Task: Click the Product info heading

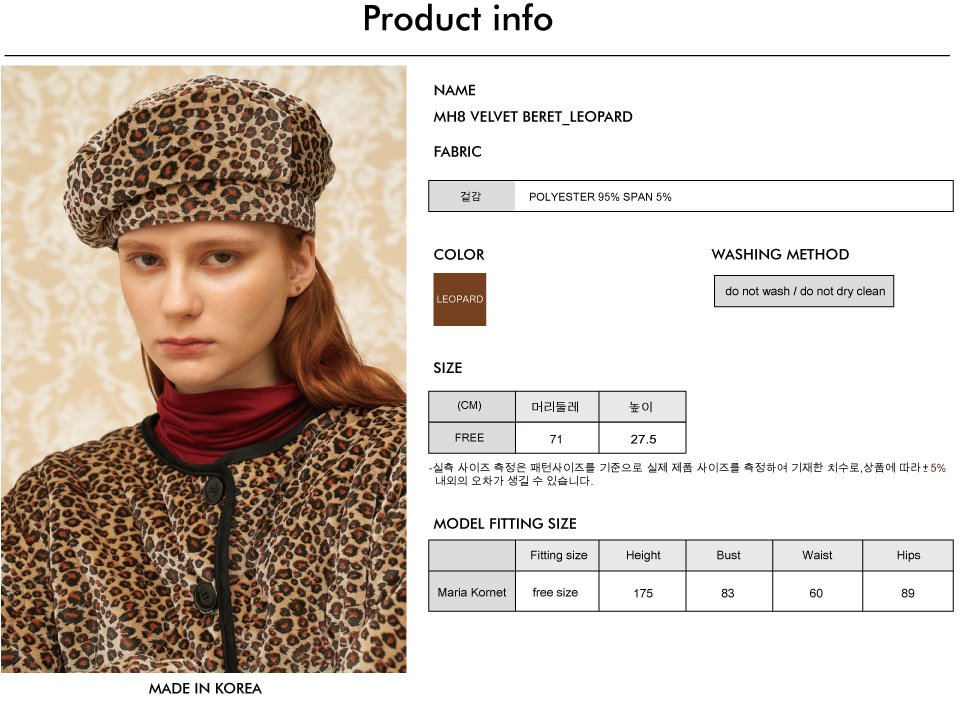Action: pos(458,18)
